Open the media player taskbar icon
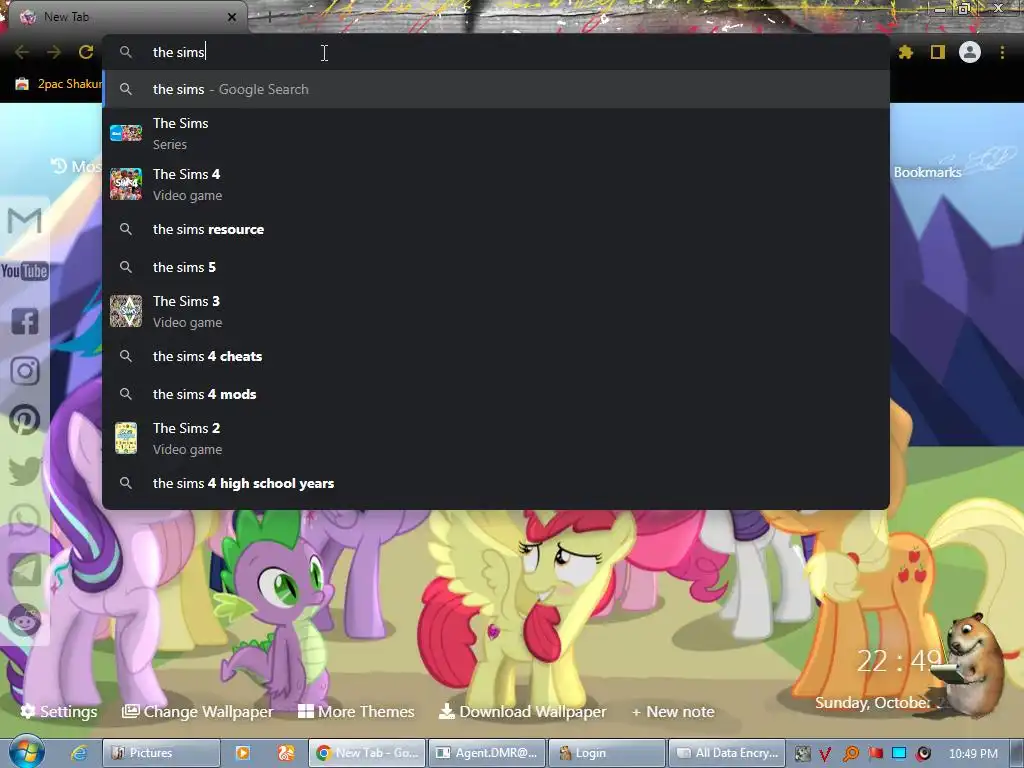The height and width of the screenshot is (768, 1024). tap(242, 753)
